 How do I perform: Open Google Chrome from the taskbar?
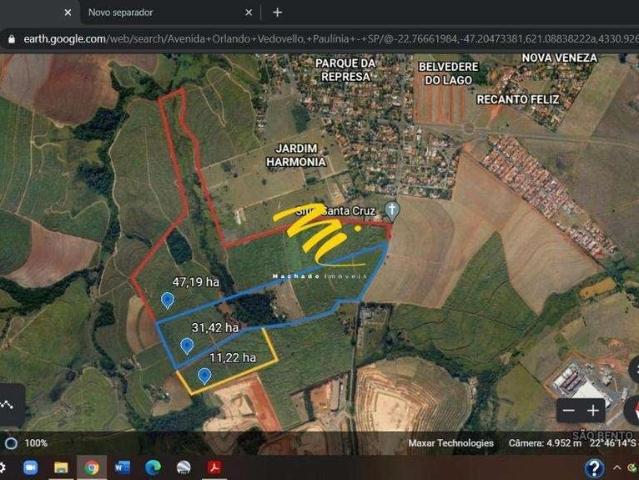91,467
